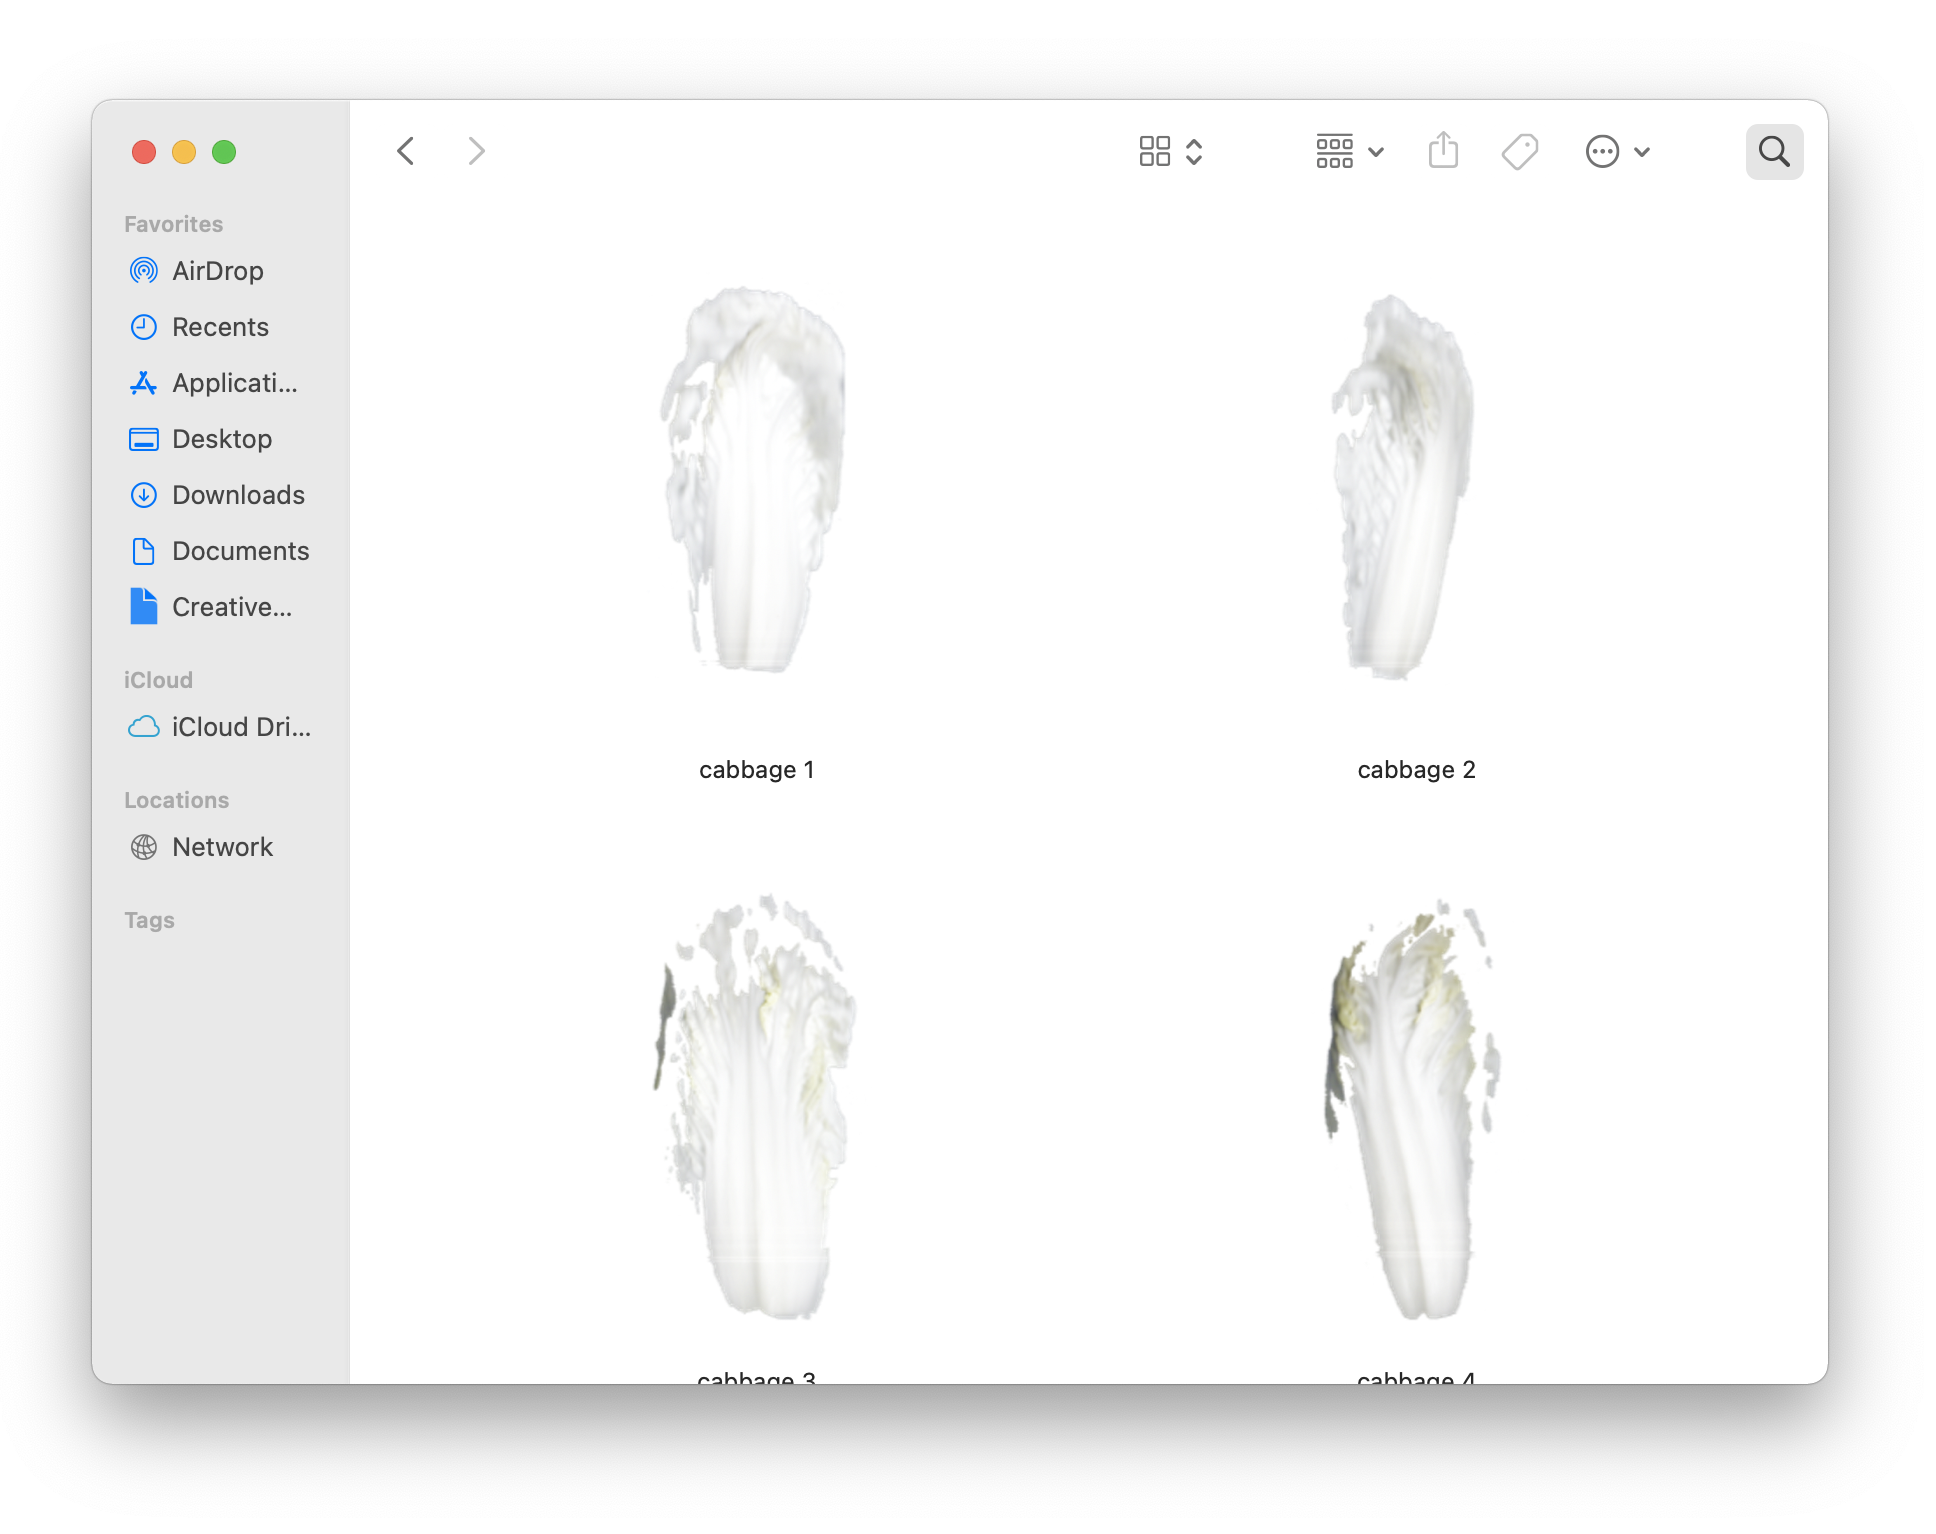Select the cabbage 4 thumbnail

pyautogui.click(x=1412, y=1110)
